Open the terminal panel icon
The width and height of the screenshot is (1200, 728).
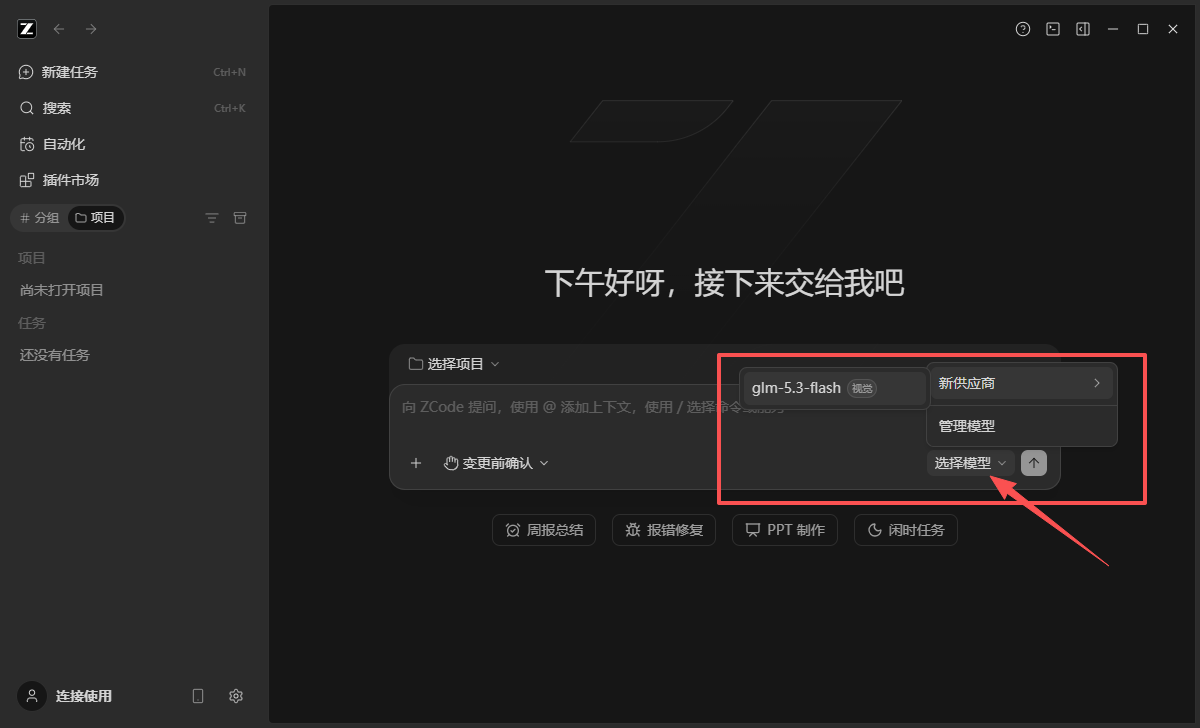coord(1052,29)
